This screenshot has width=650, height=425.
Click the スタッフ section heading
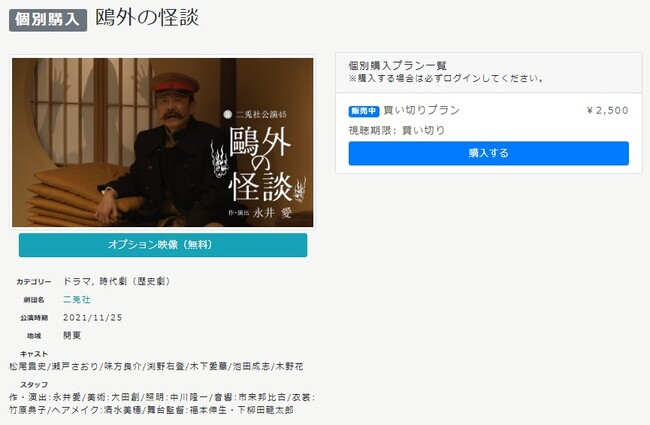34,385
